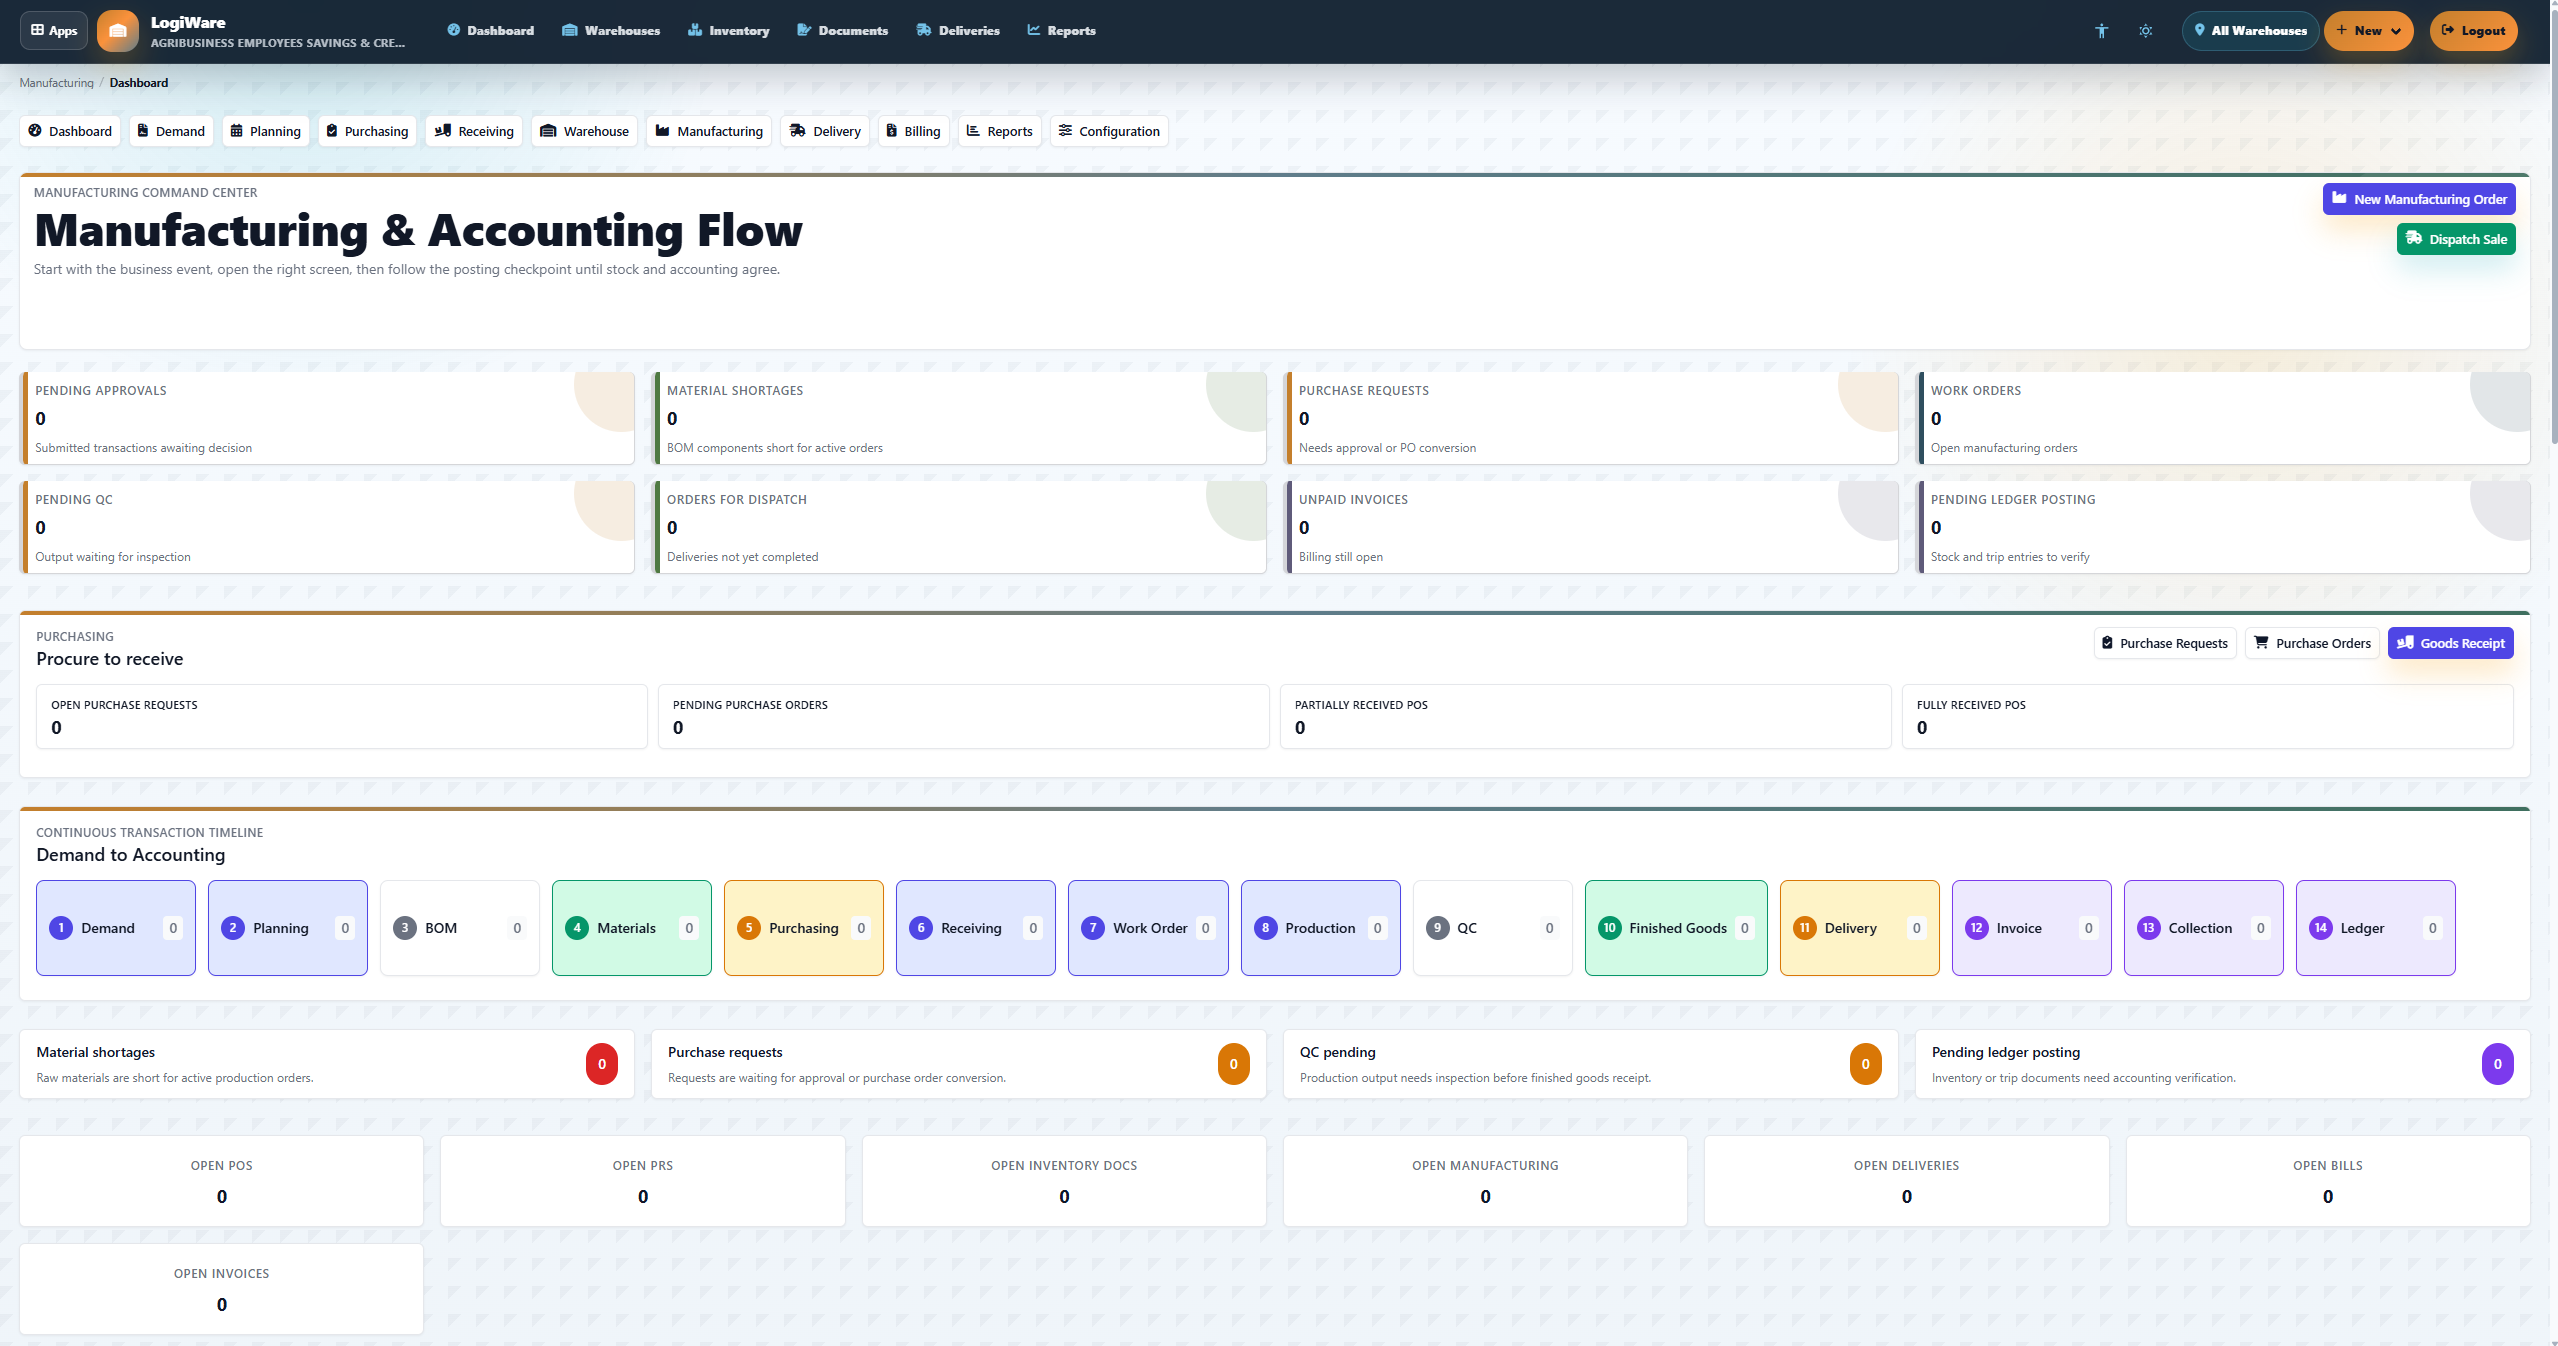Select the Demand module tab
2558x1346 pixels.
(171, 131)
